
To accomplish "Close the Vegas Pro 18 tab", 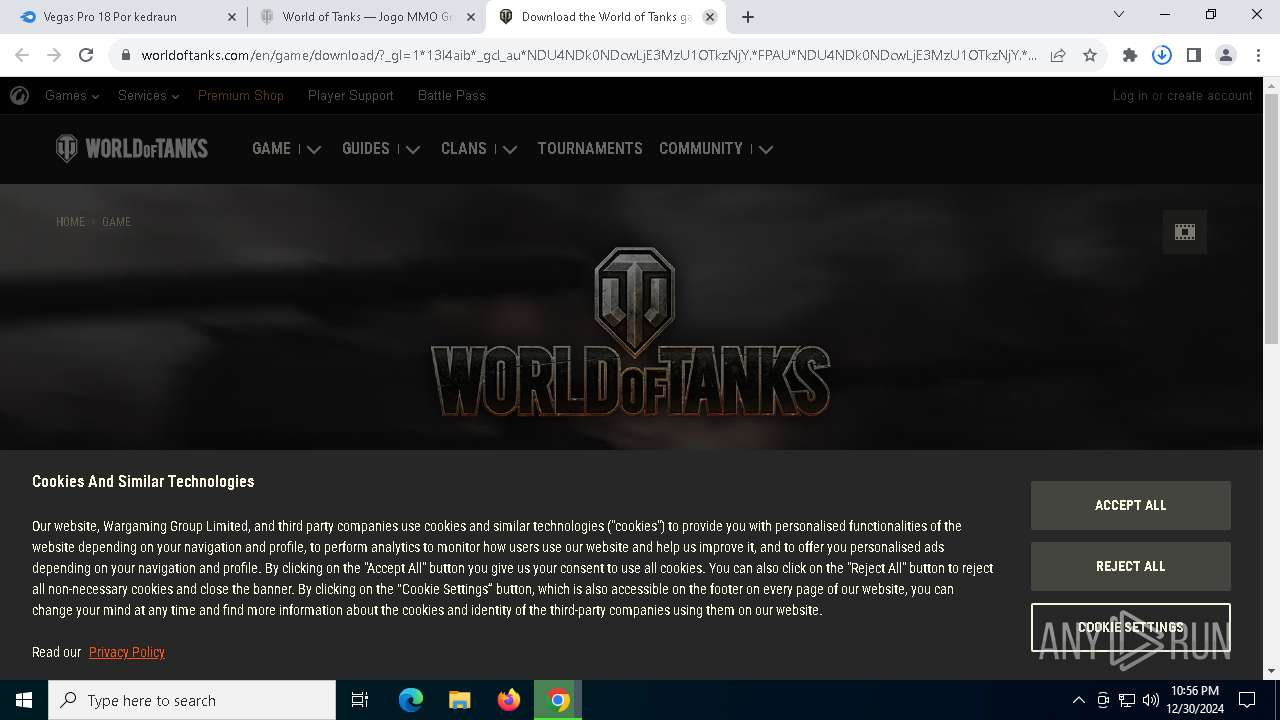I will coord(232,17).
